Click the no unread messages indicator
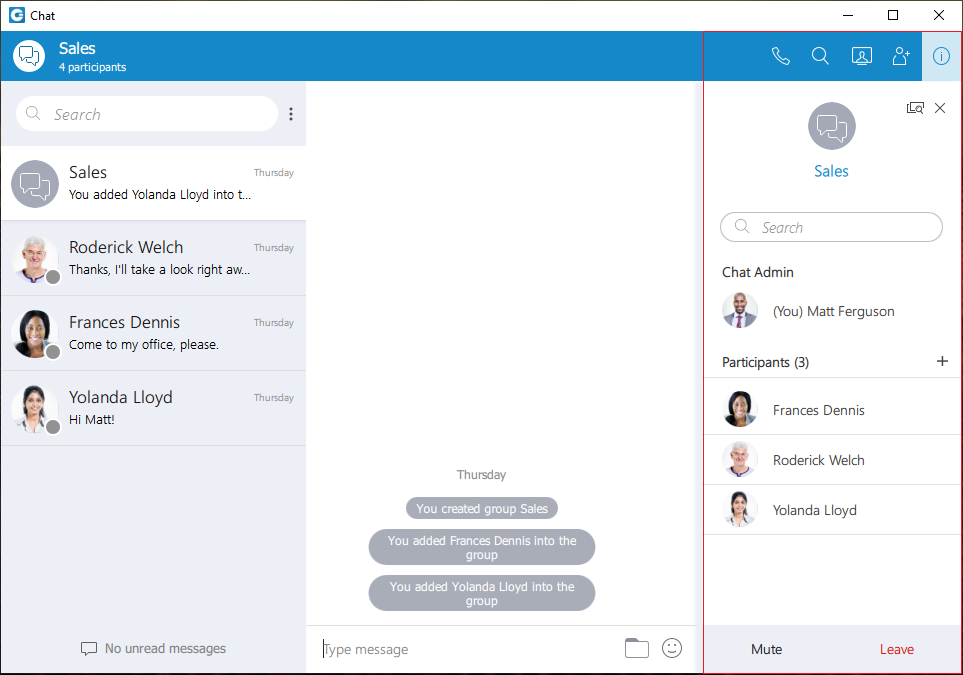This screenshot has height=675, width=963. point(153,648)
